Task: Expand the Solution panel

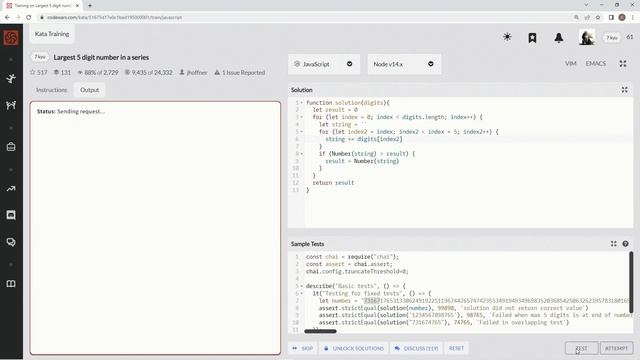Action: point(624,90)
